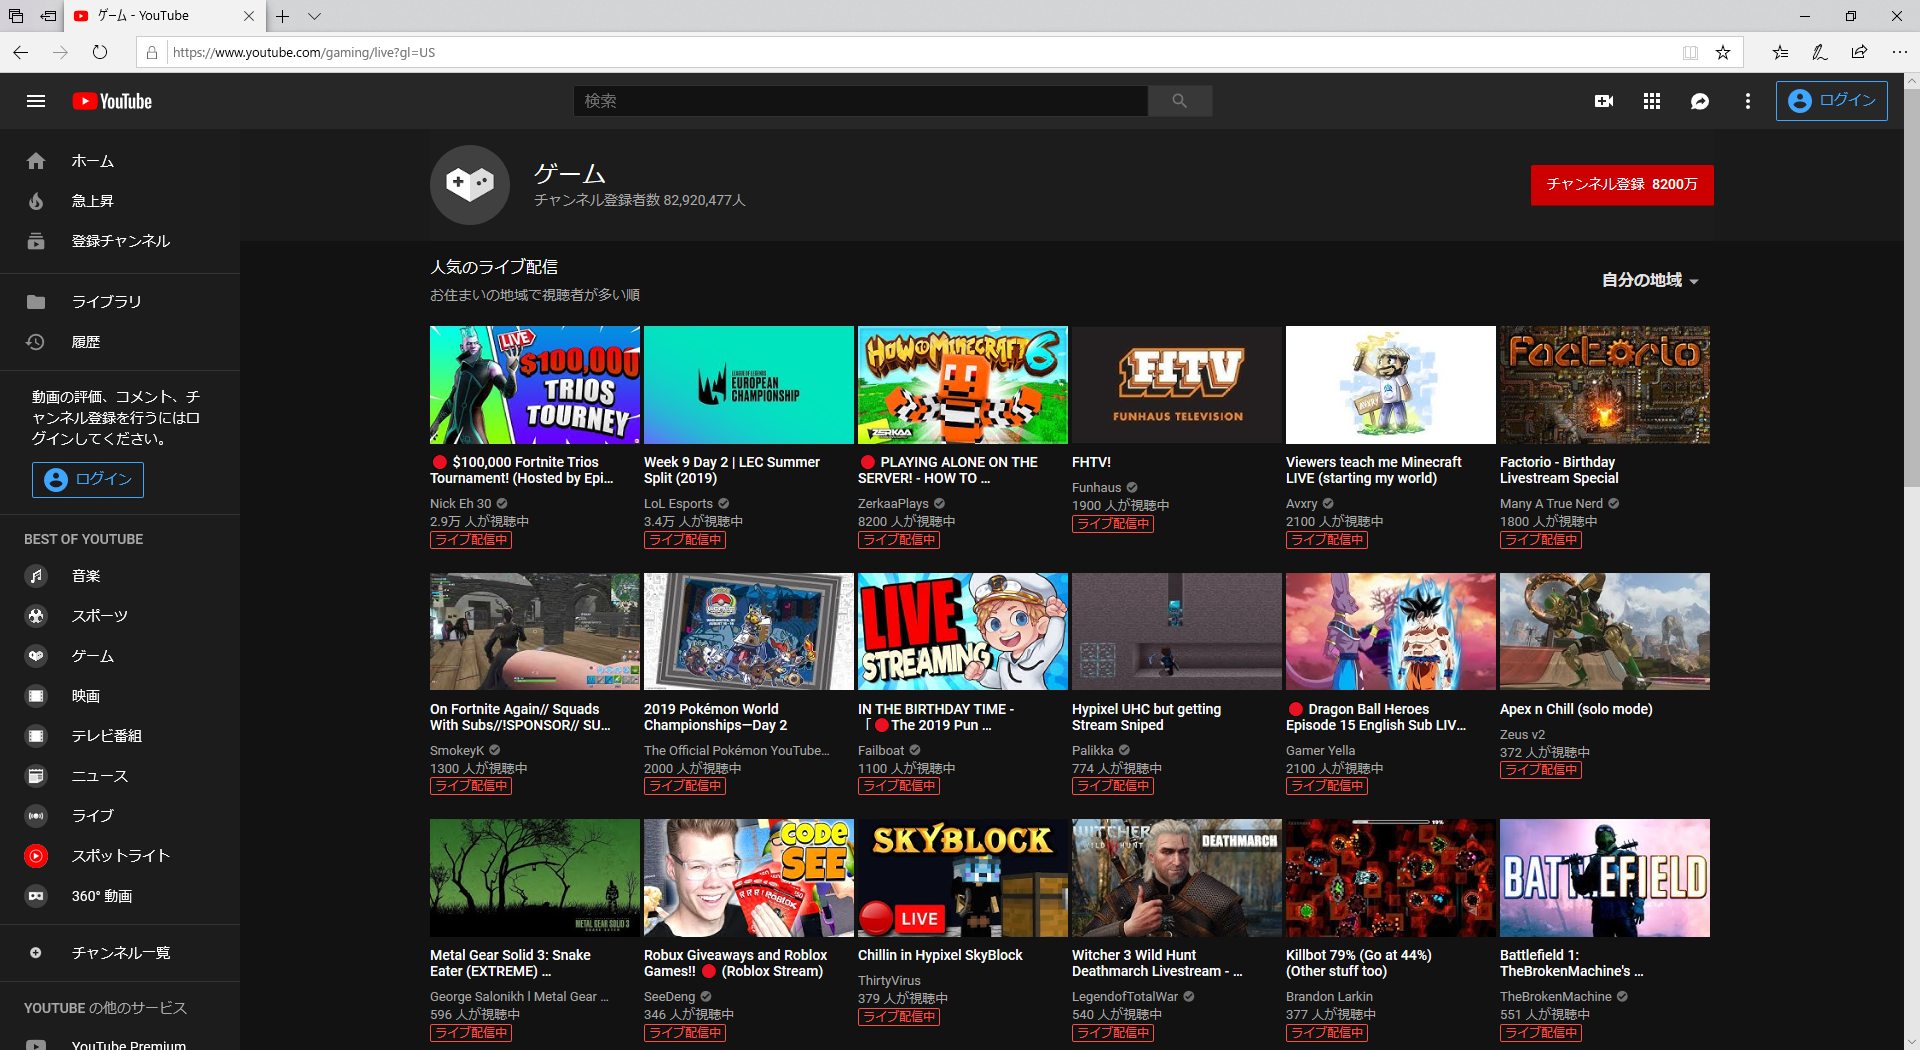
Task: Expand the 自分の地域 region dropdown
Action: point(1650,281)
